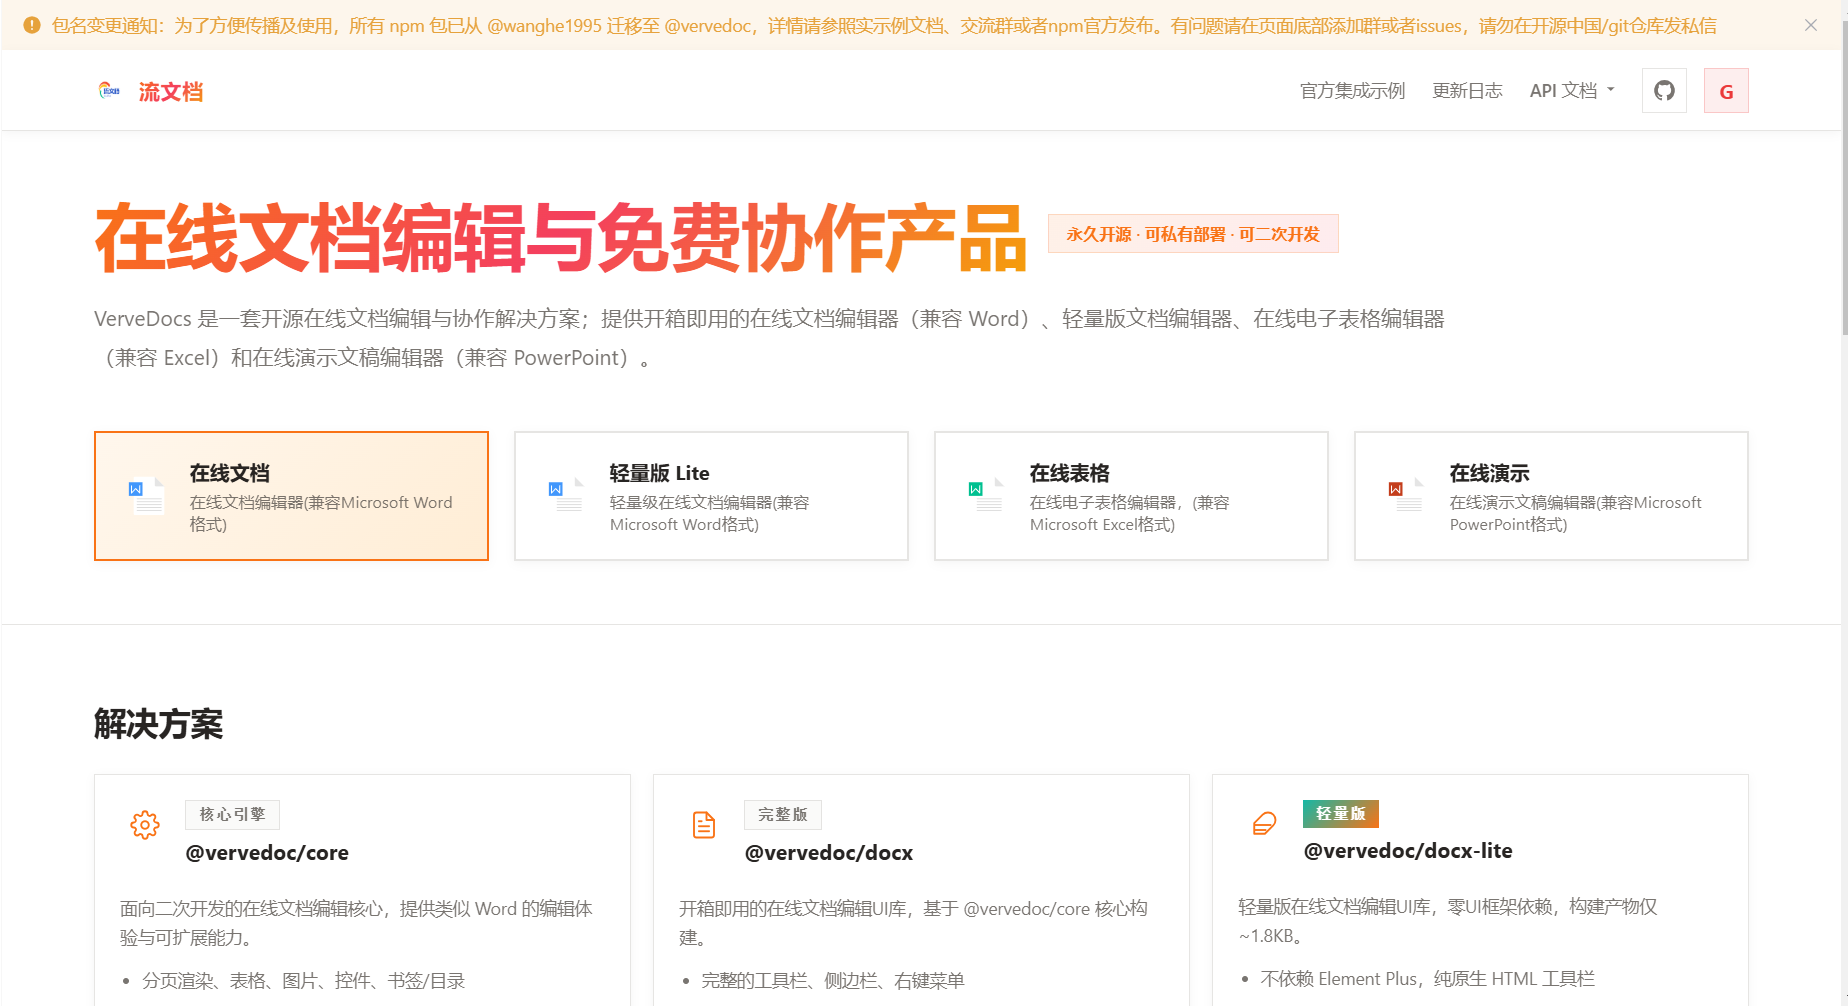Open 官方集成示例 in the navigation
This screenshot has width=1848, height=1006.
coord(1352,91)
